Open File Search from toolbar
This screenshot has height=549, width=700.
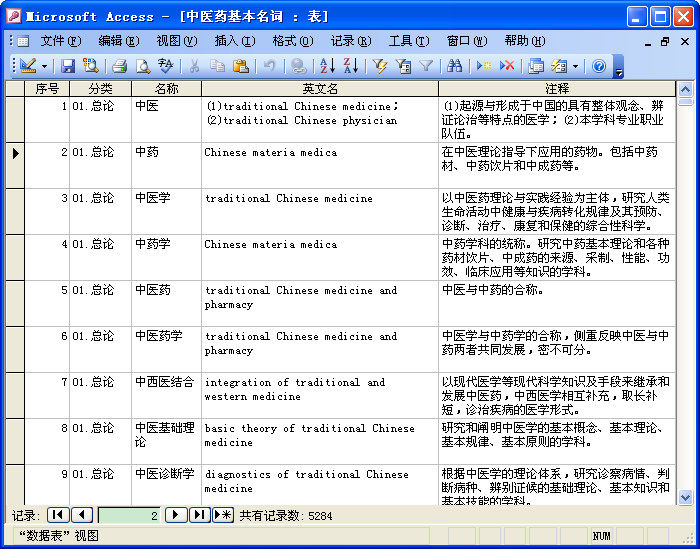[x=91, y=66]
